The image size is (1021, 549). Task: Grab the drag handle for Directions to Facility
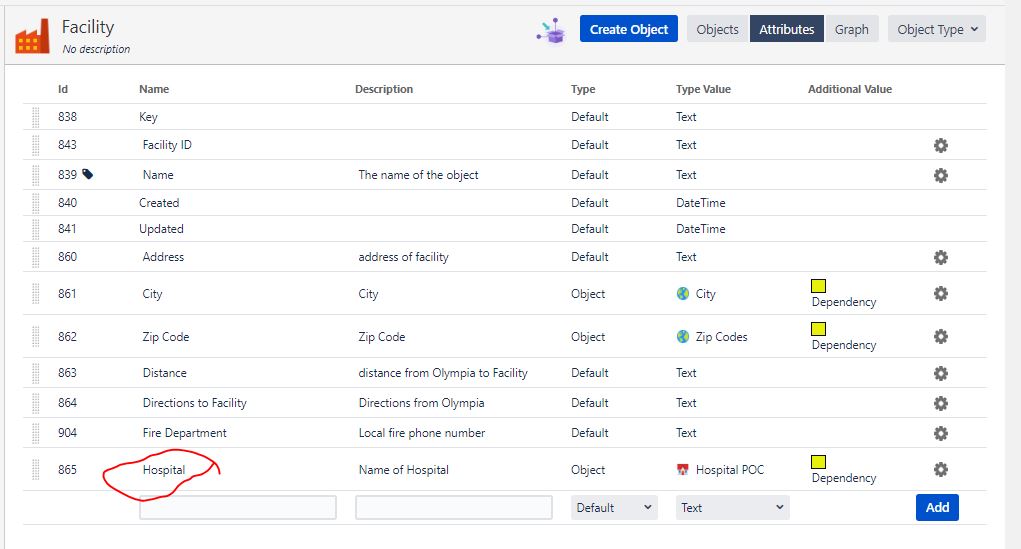click(36, 403)
